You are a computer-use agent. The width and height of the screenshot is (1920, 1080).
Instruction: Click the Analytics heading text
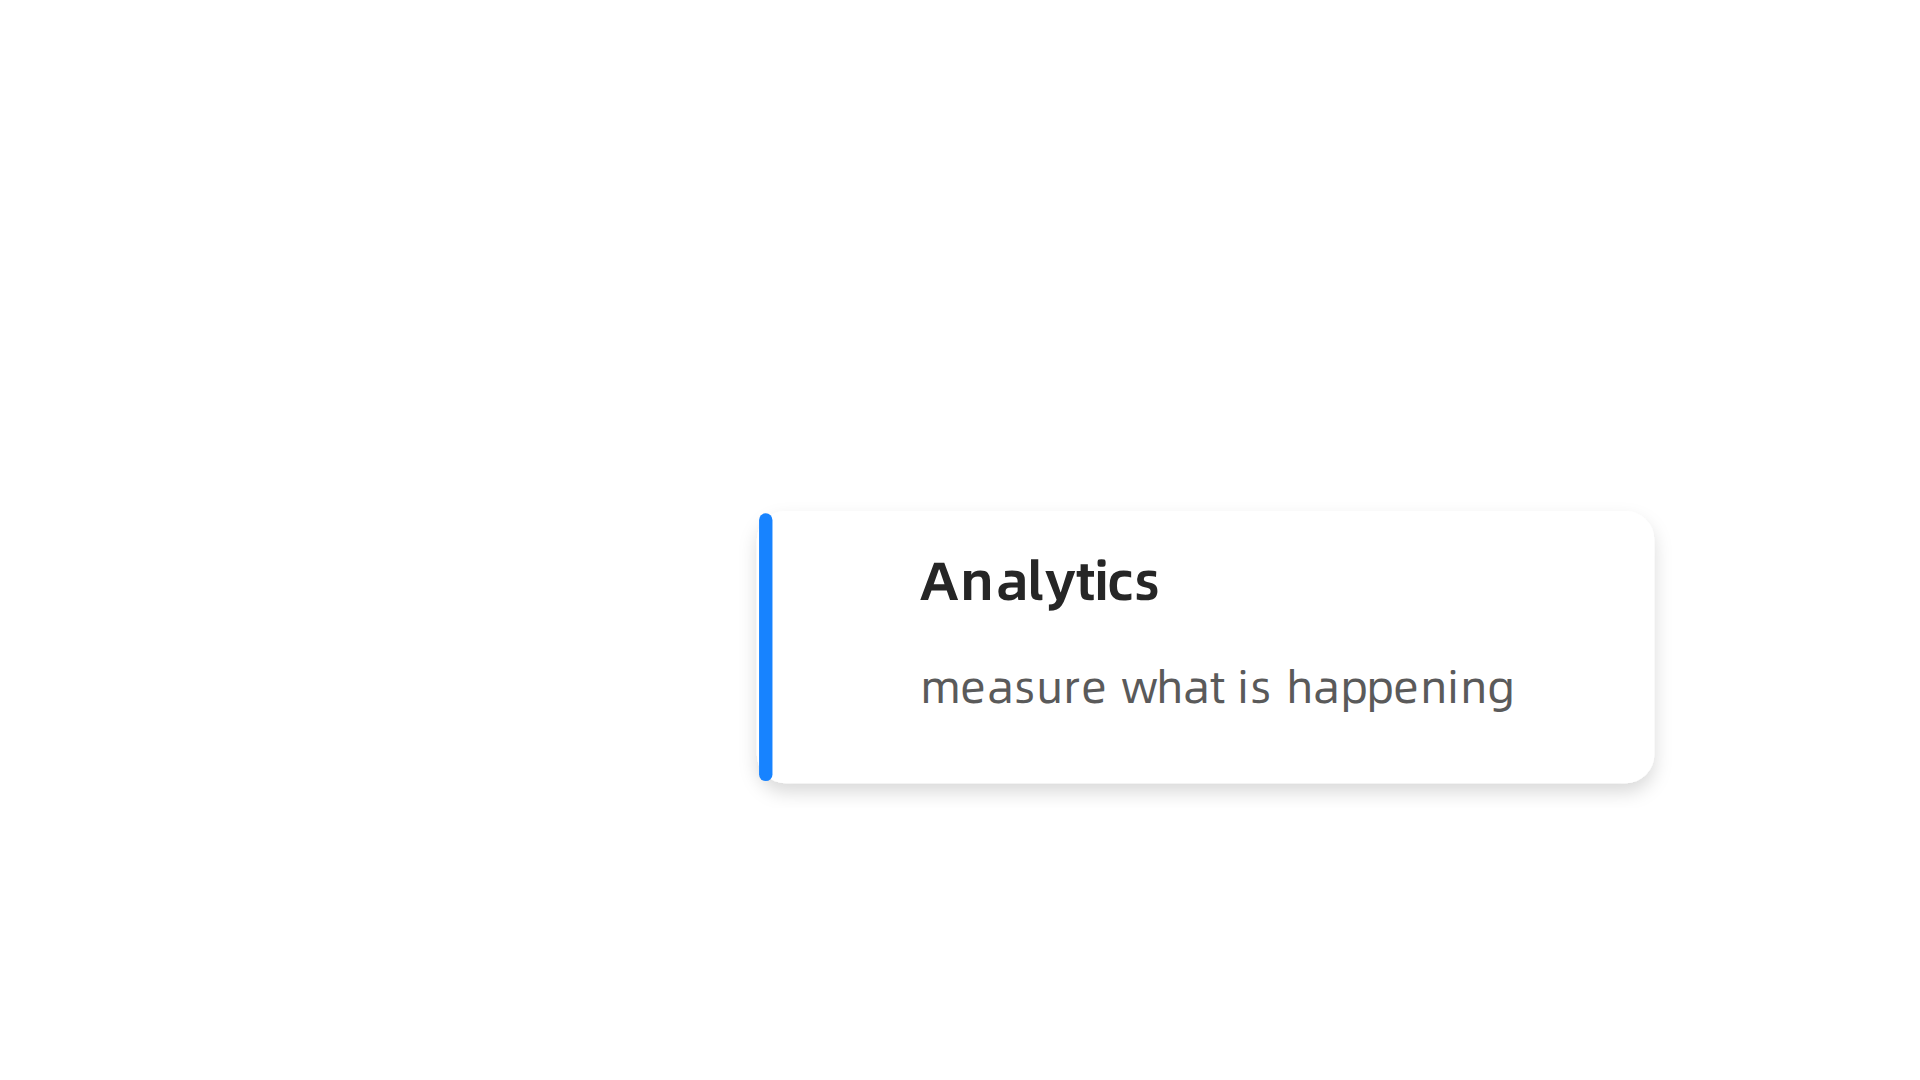tap(1039, 581)
